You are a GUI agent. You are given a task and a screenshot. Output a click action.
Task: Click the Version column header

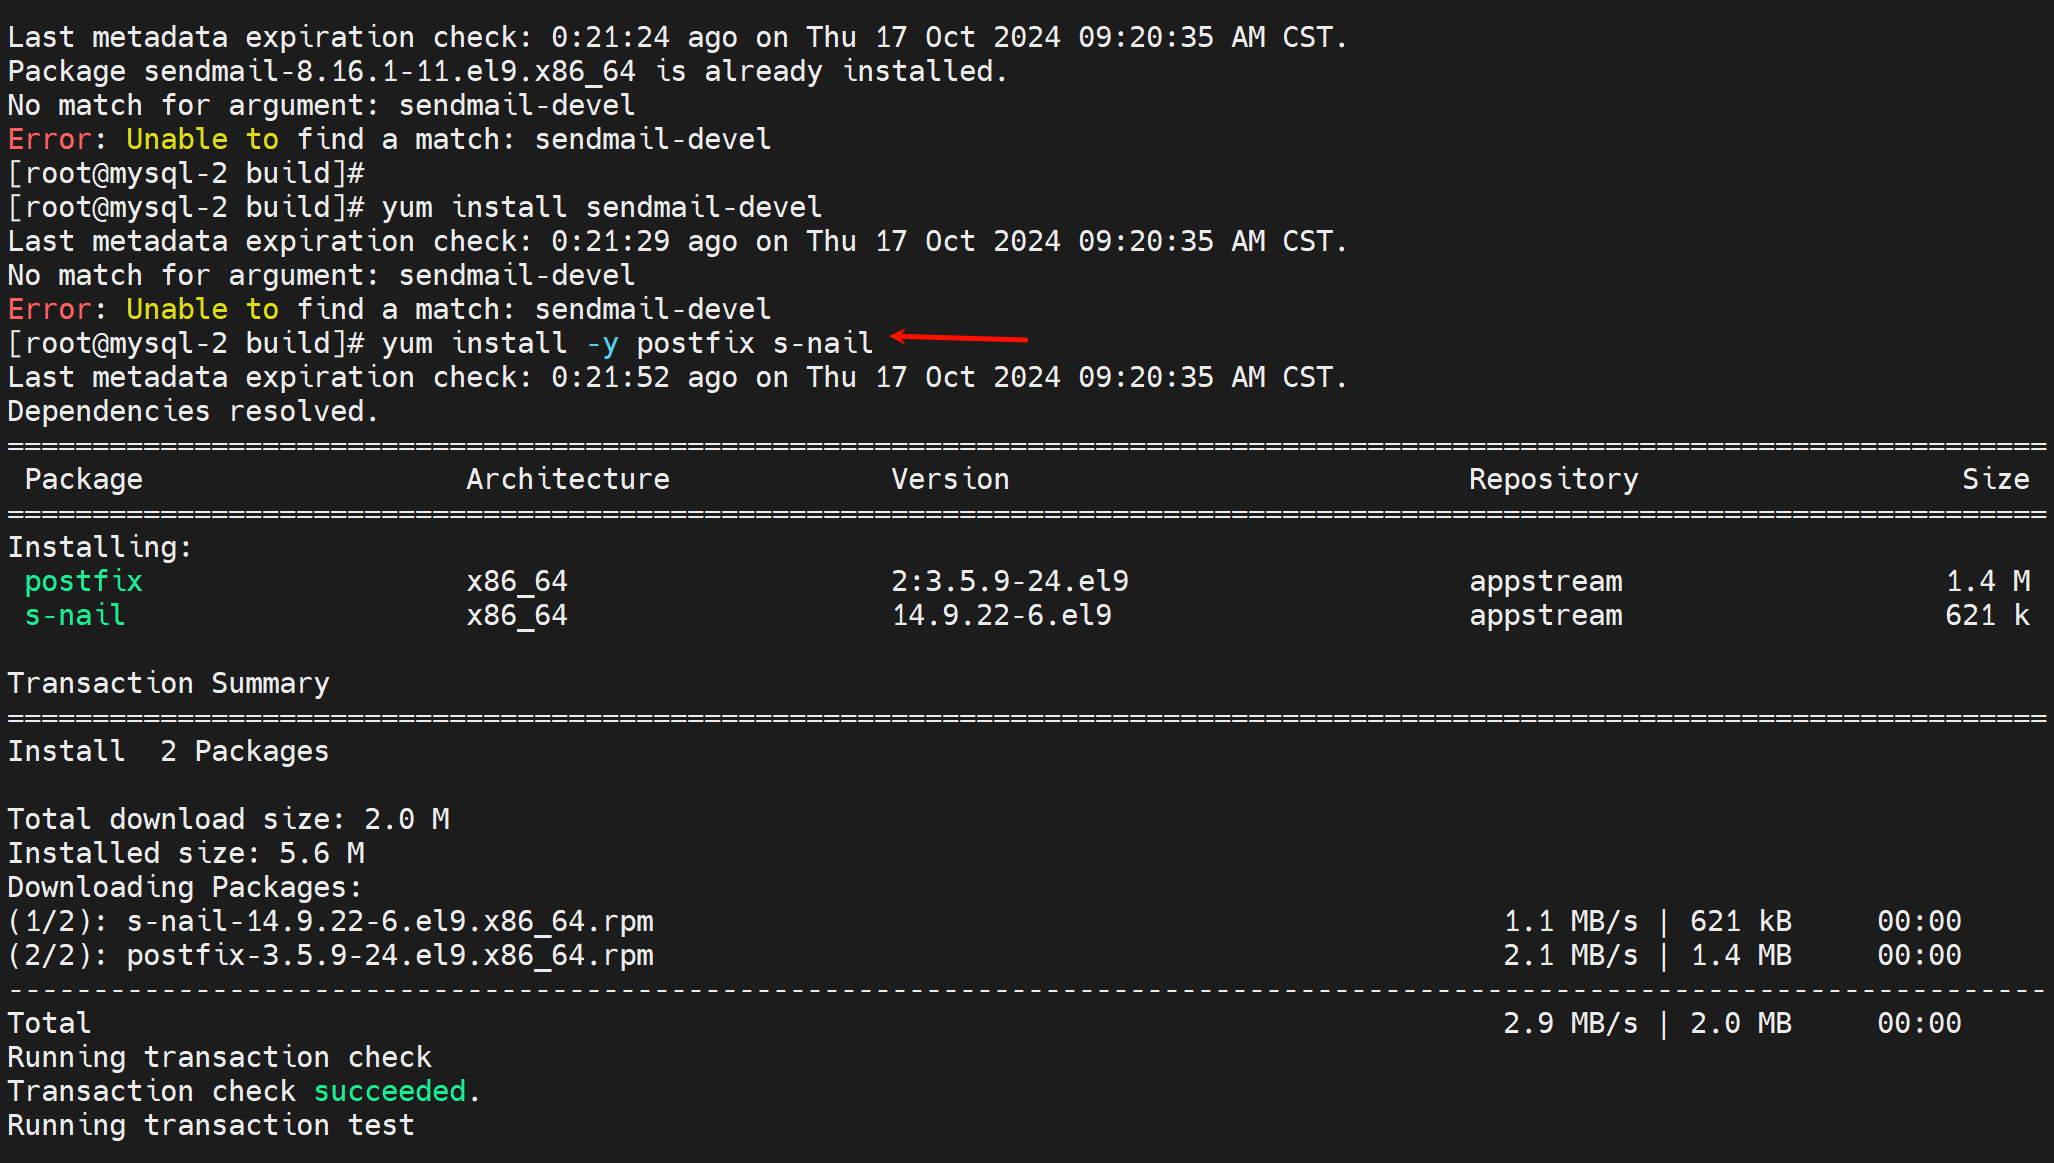950,479
